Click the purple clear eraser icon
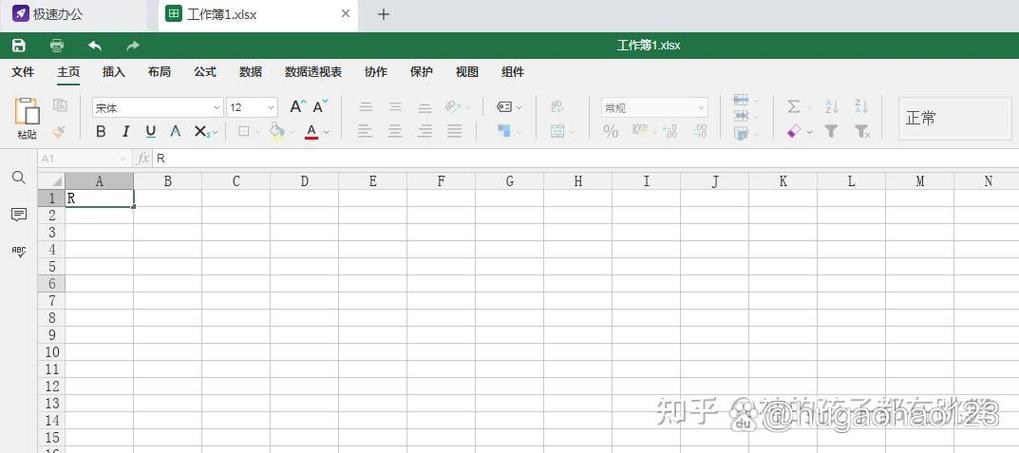This screenshot has width=1019, height=453. pyautogui.click(x=793, y=131)
